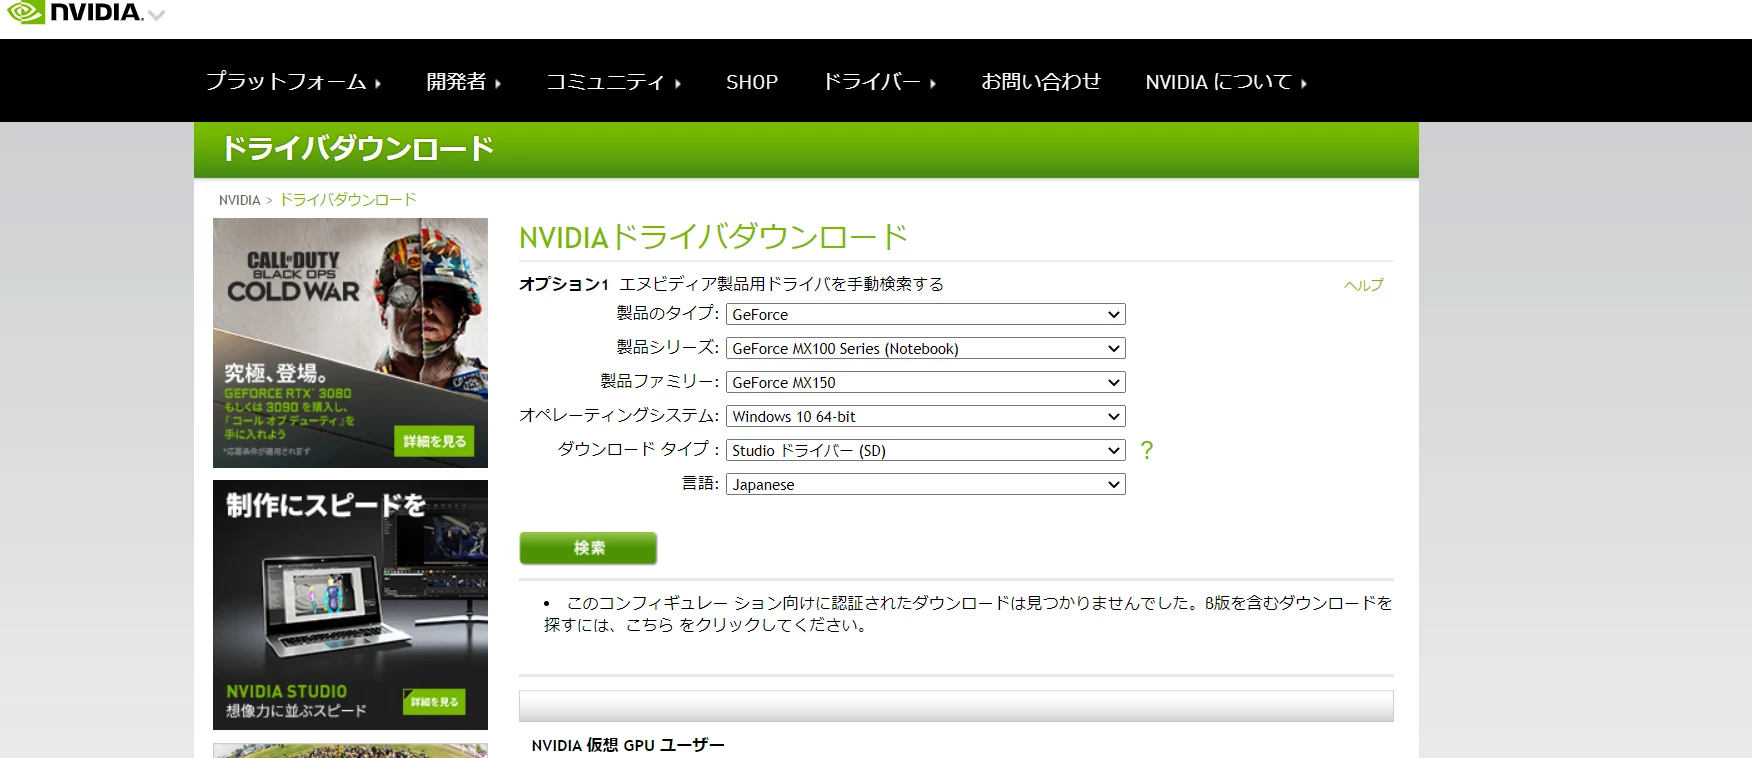Open the コミュニティ menu
This screenshot has width=1752, height=758.
coord(613,82)
